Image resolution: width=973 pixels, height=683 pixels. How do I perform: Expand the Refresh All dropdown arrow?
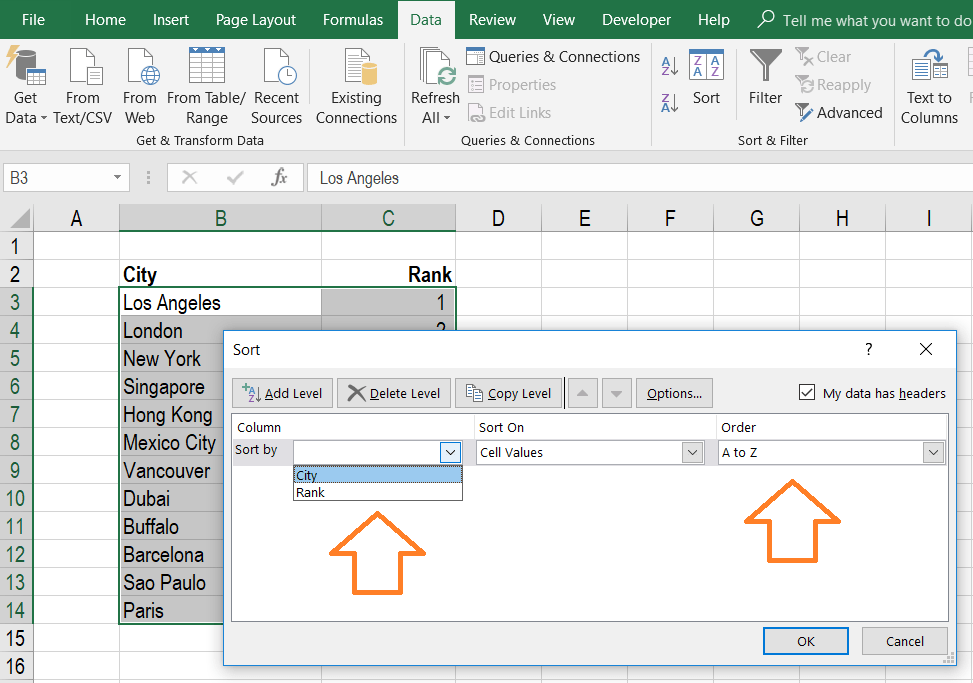click(x=447, y=118)
